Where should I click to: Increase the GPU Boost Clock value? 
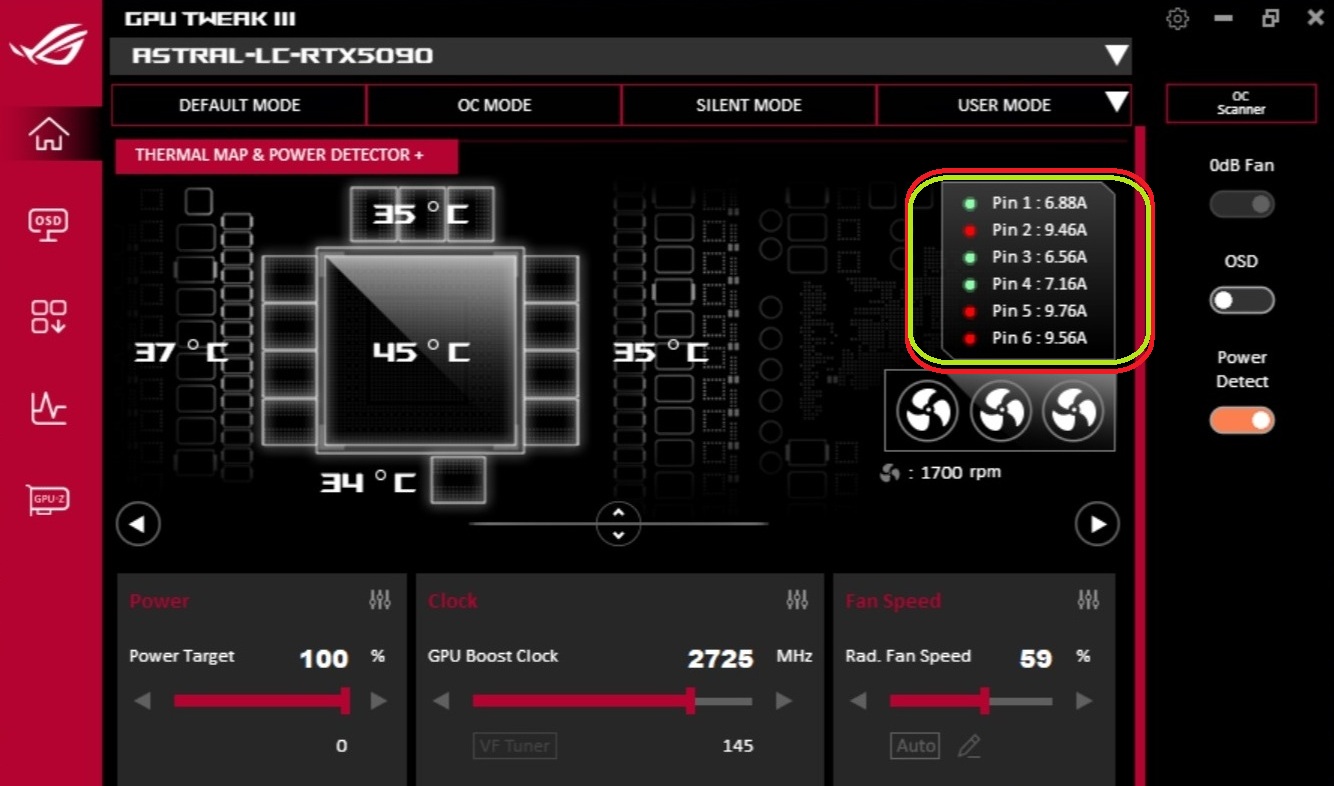pos(783,701)
